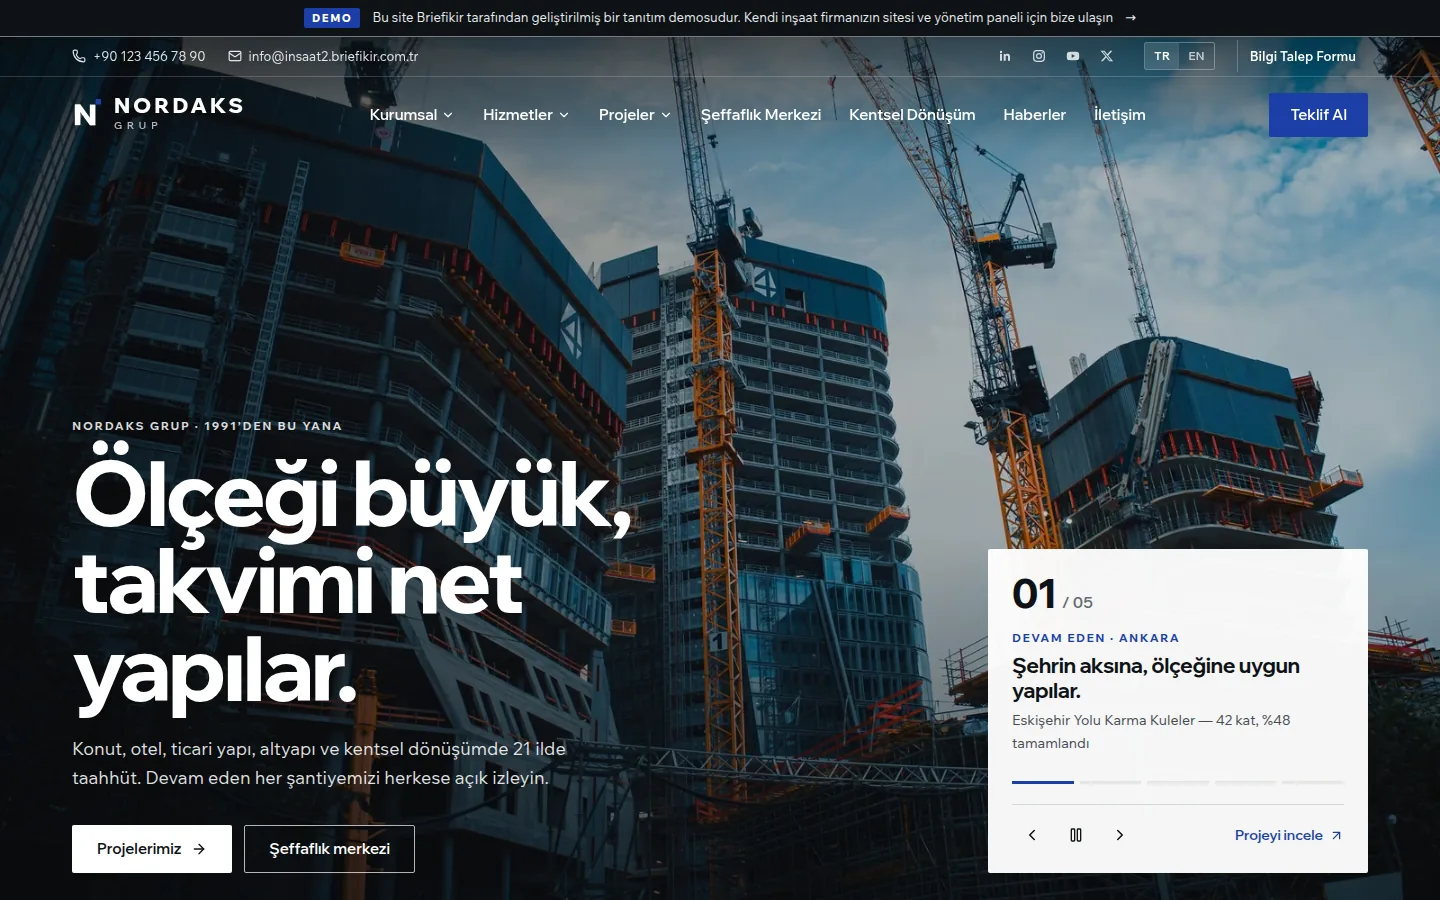The width and height of the screenshot is (1440, 900).
Task: Click the Teklif Al button
Action: [x=1318, y=115]
